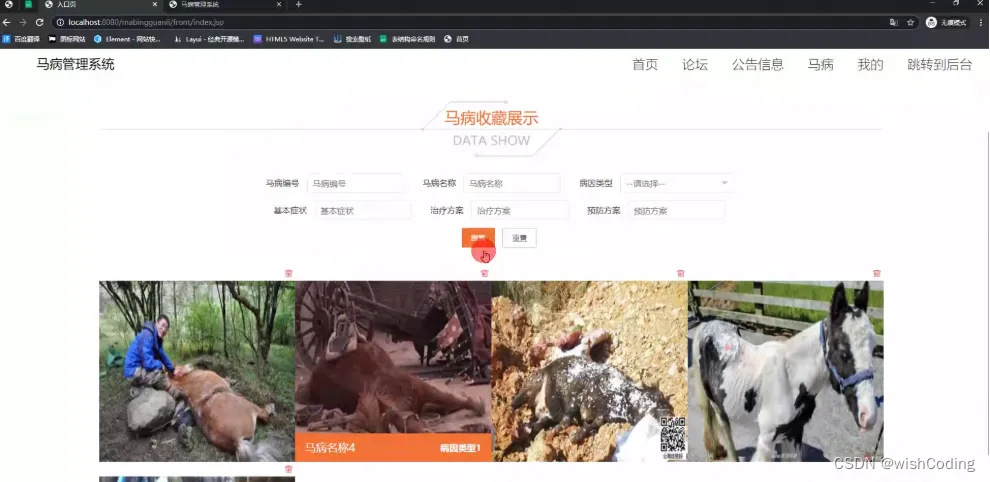Open the Element bookmark
The height and width of the screenshot is (482, 990).
point(128,39)
